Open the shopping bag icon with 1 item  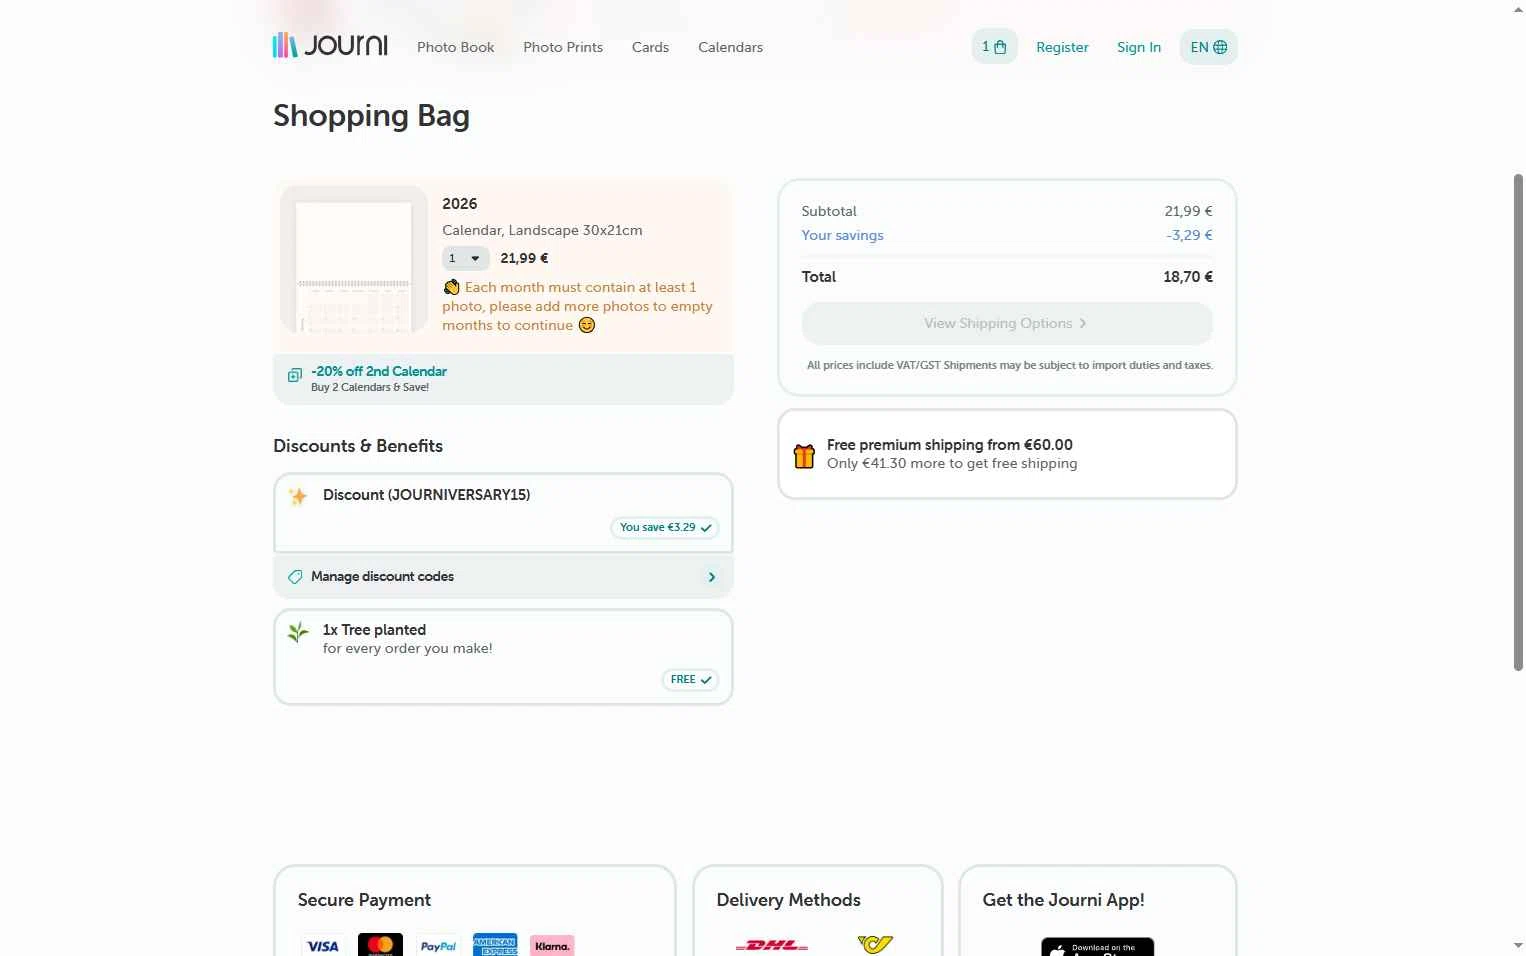point(994,47)
